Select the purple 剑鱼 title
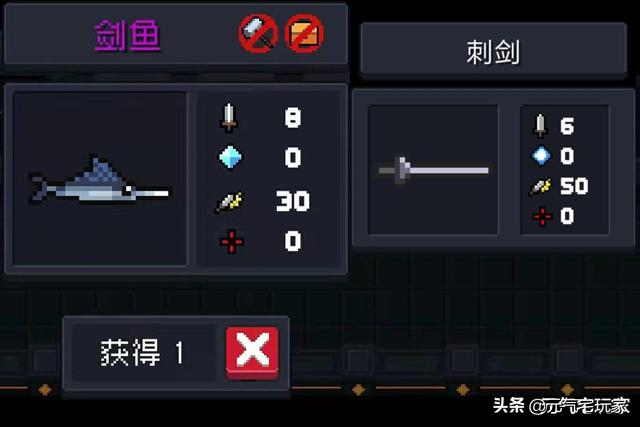The image size is (640, 427). pyautogui.click(x=127, y=36)
